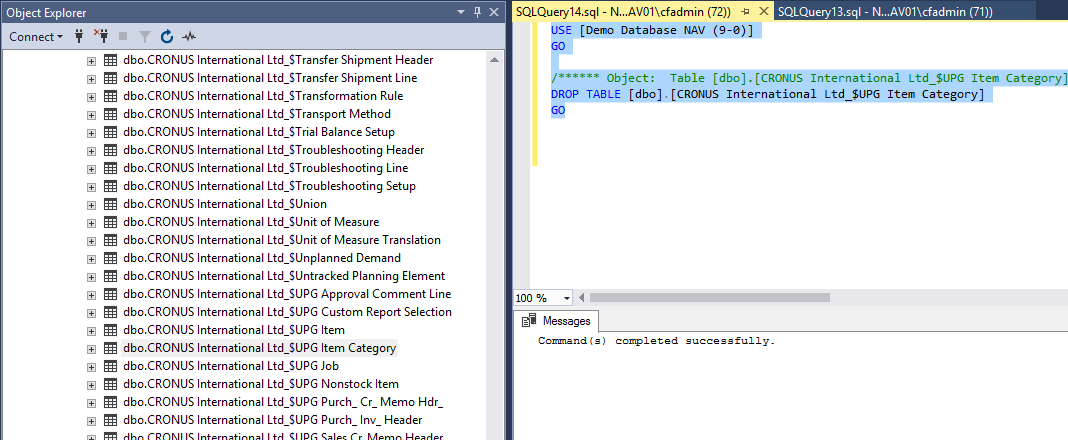This screenshot has width=1068, height=440.
Task: Click the query editor horizontal scrollbar thumb
Action: pyautogui.click(x=709, y=298)
